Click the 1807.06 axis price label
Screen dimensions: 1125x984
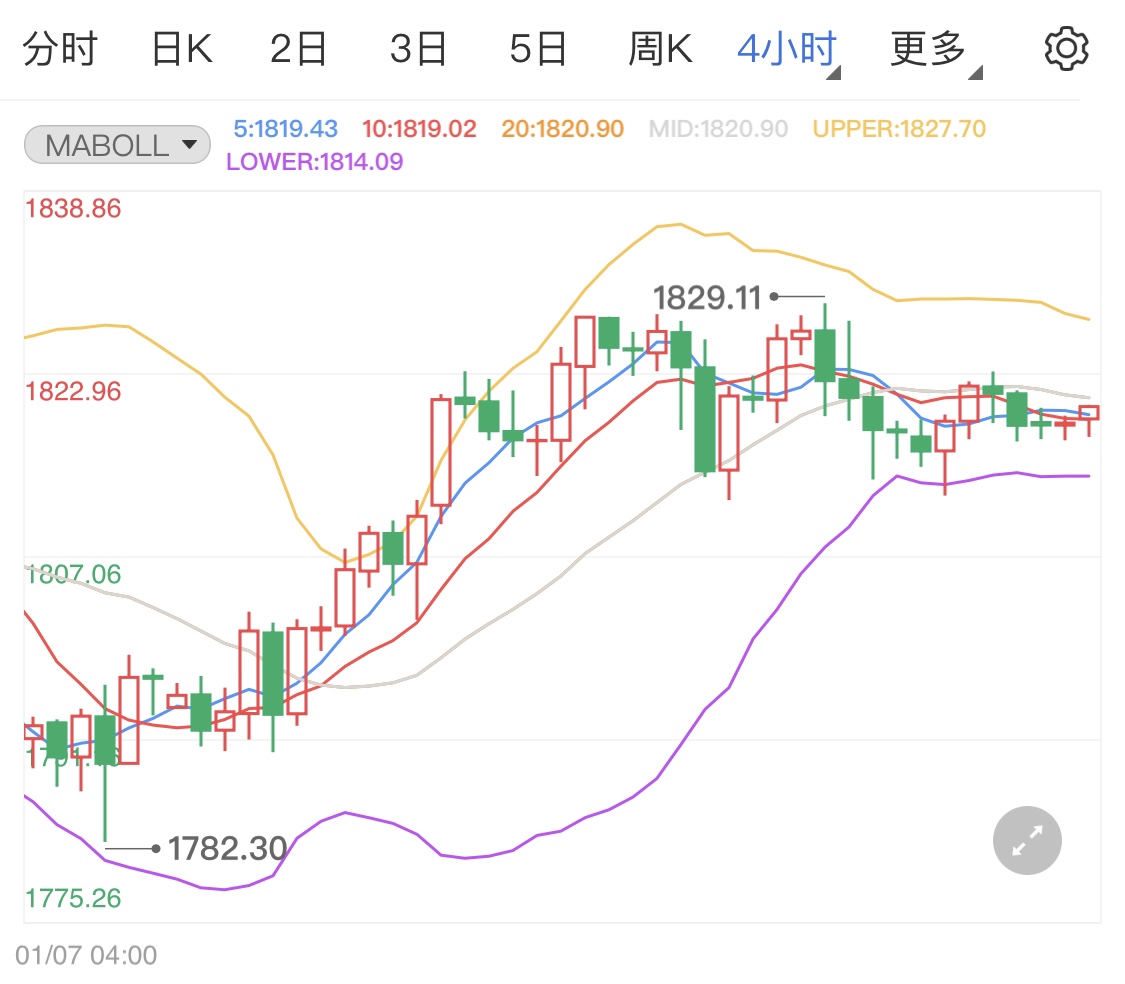[x=73, y=574]
